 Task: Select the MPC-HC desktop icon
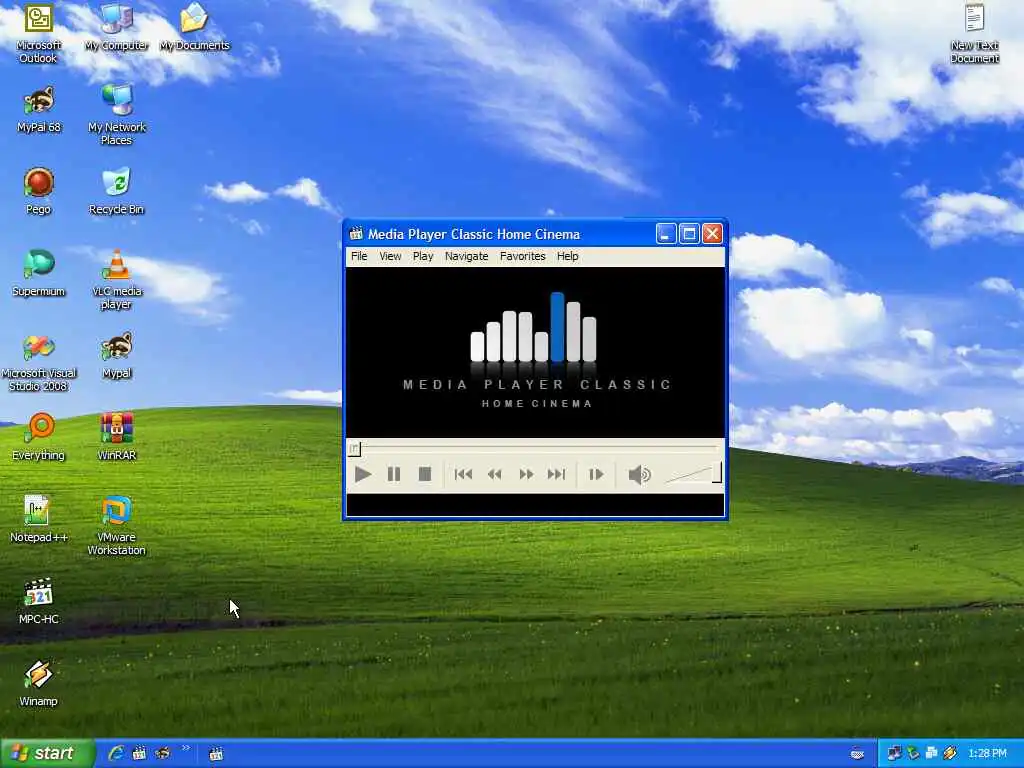39,601
